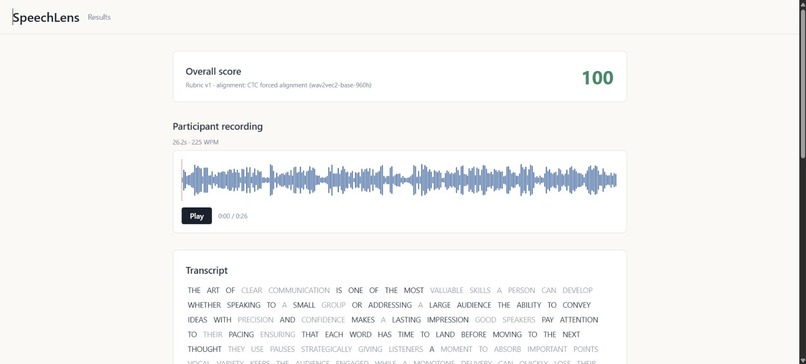Image resolution: width=806 pixels, height=364 pixels.
Task: Click the SpeechLens logo
Action: 46,17
